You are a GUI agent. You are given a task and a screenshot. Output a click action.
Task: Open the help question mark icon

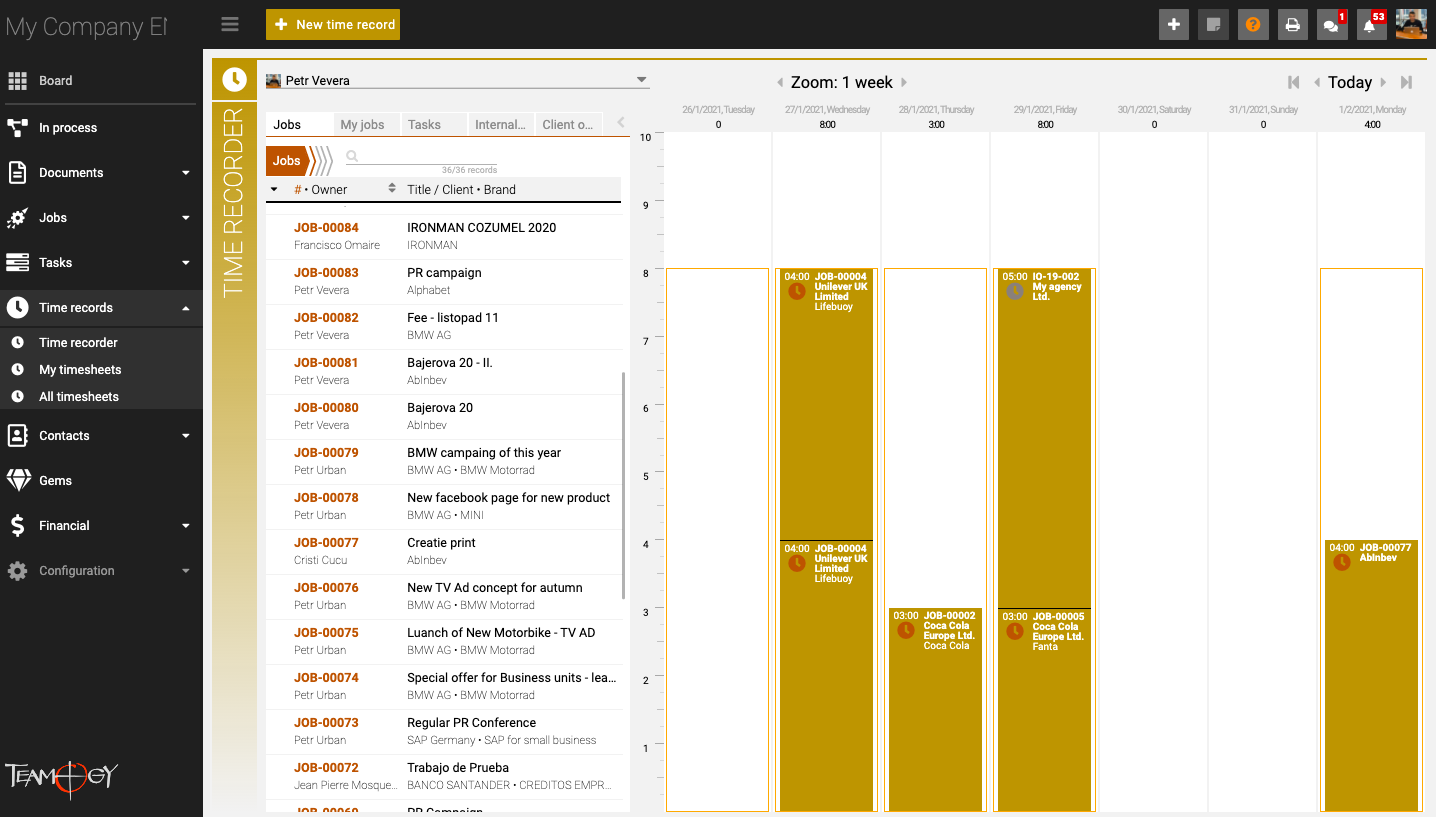coord(1253,25)
